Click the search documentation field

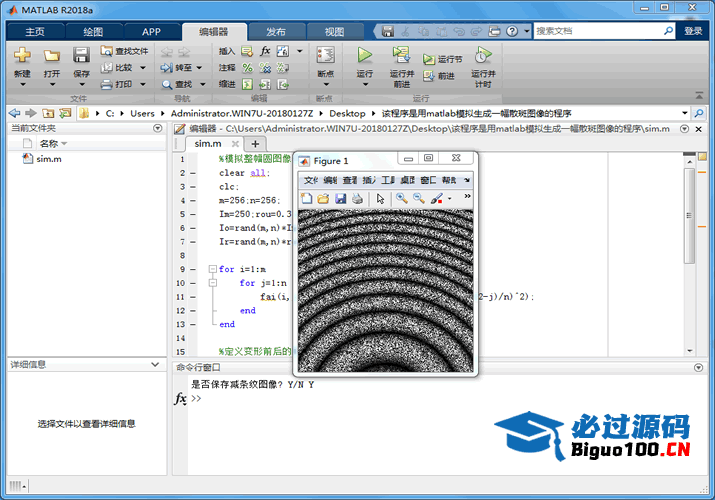click(598, 31)
